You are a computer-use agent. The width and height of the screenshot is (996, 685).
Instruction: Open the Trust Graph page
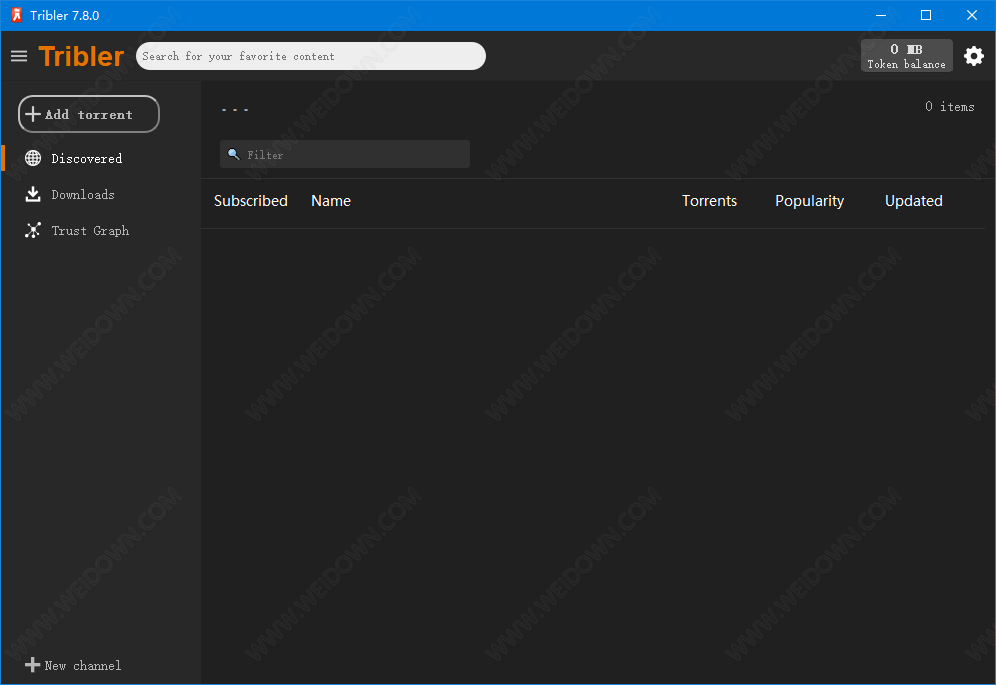(90, 231)
